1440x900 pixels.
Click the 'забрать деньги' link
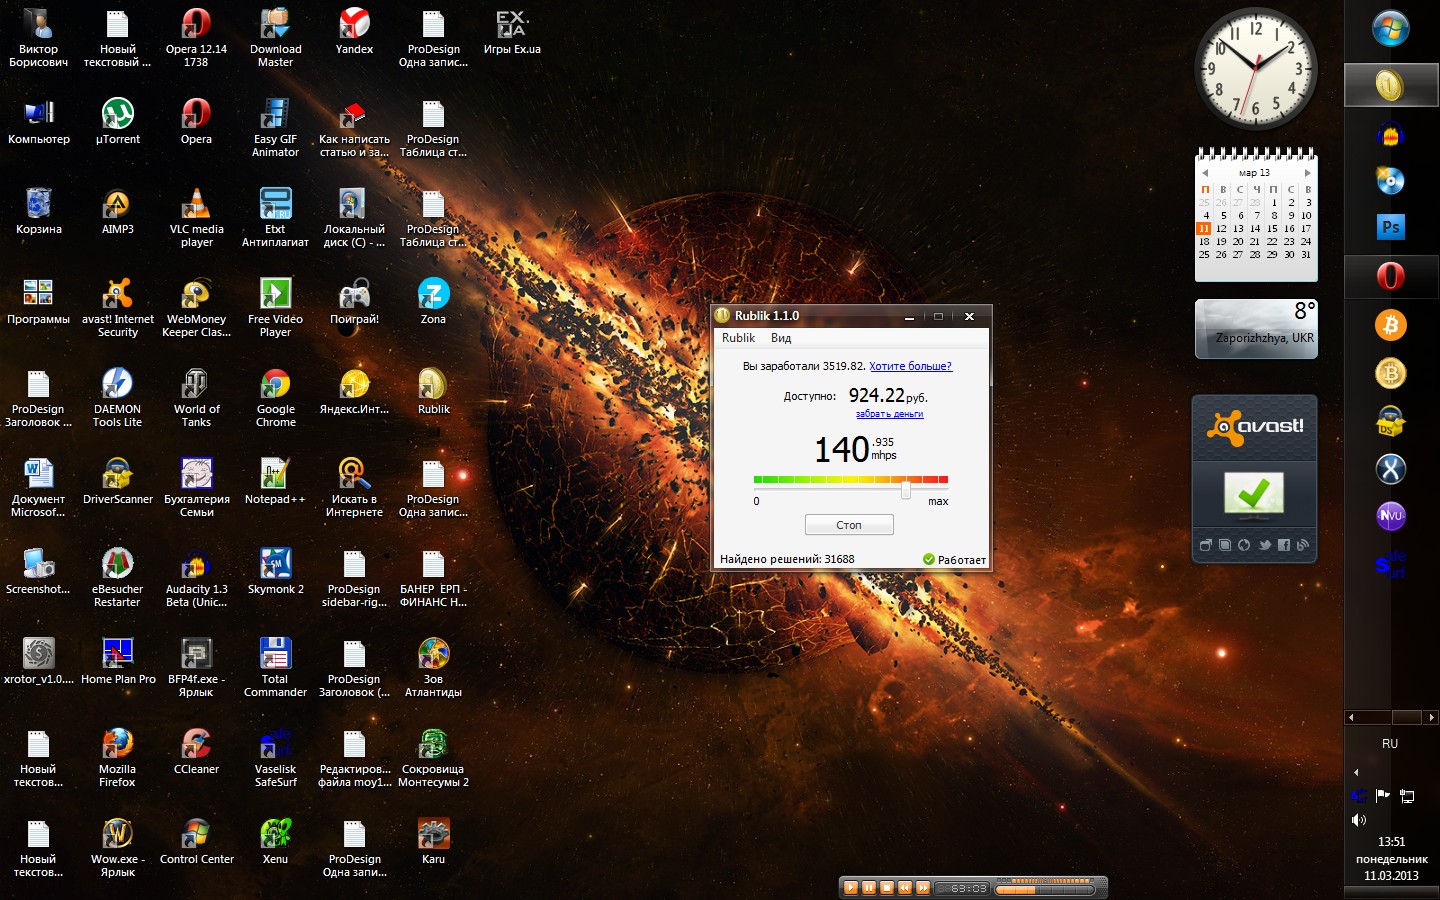[x=889, y=414]
